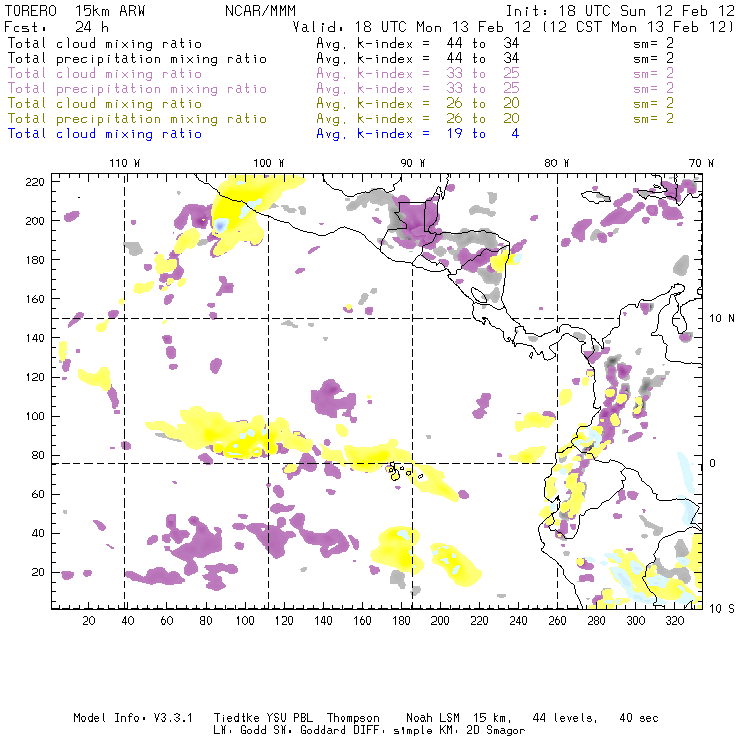Click 'sm= 2' on the purple precipitation row
This screenshot has width=740, height=740.
click(653, 88)
